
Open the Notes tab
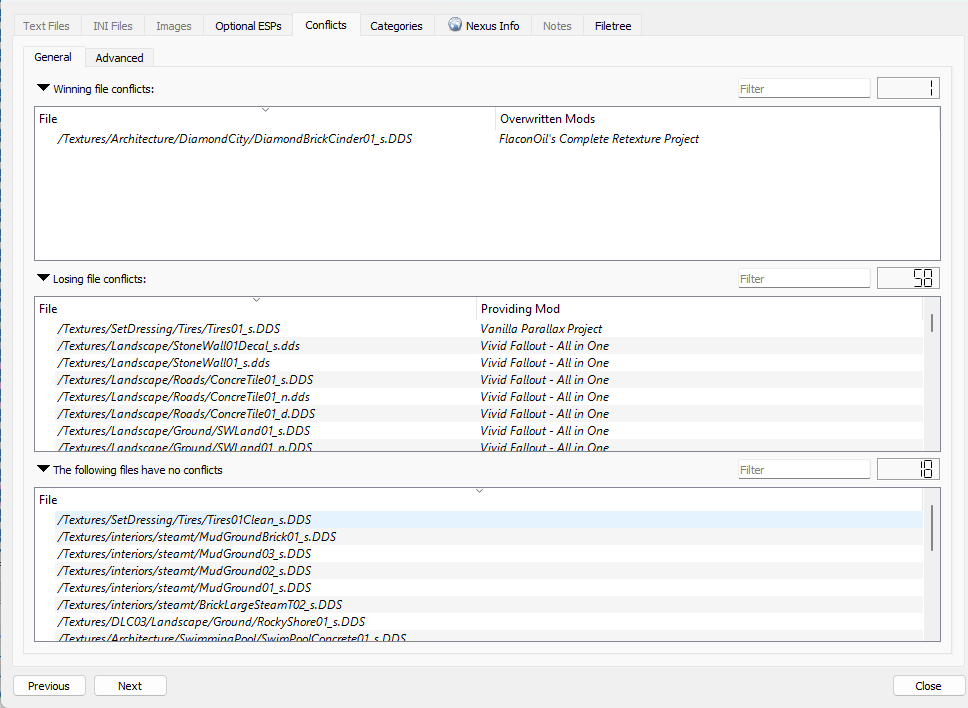[x=557, y=26]
